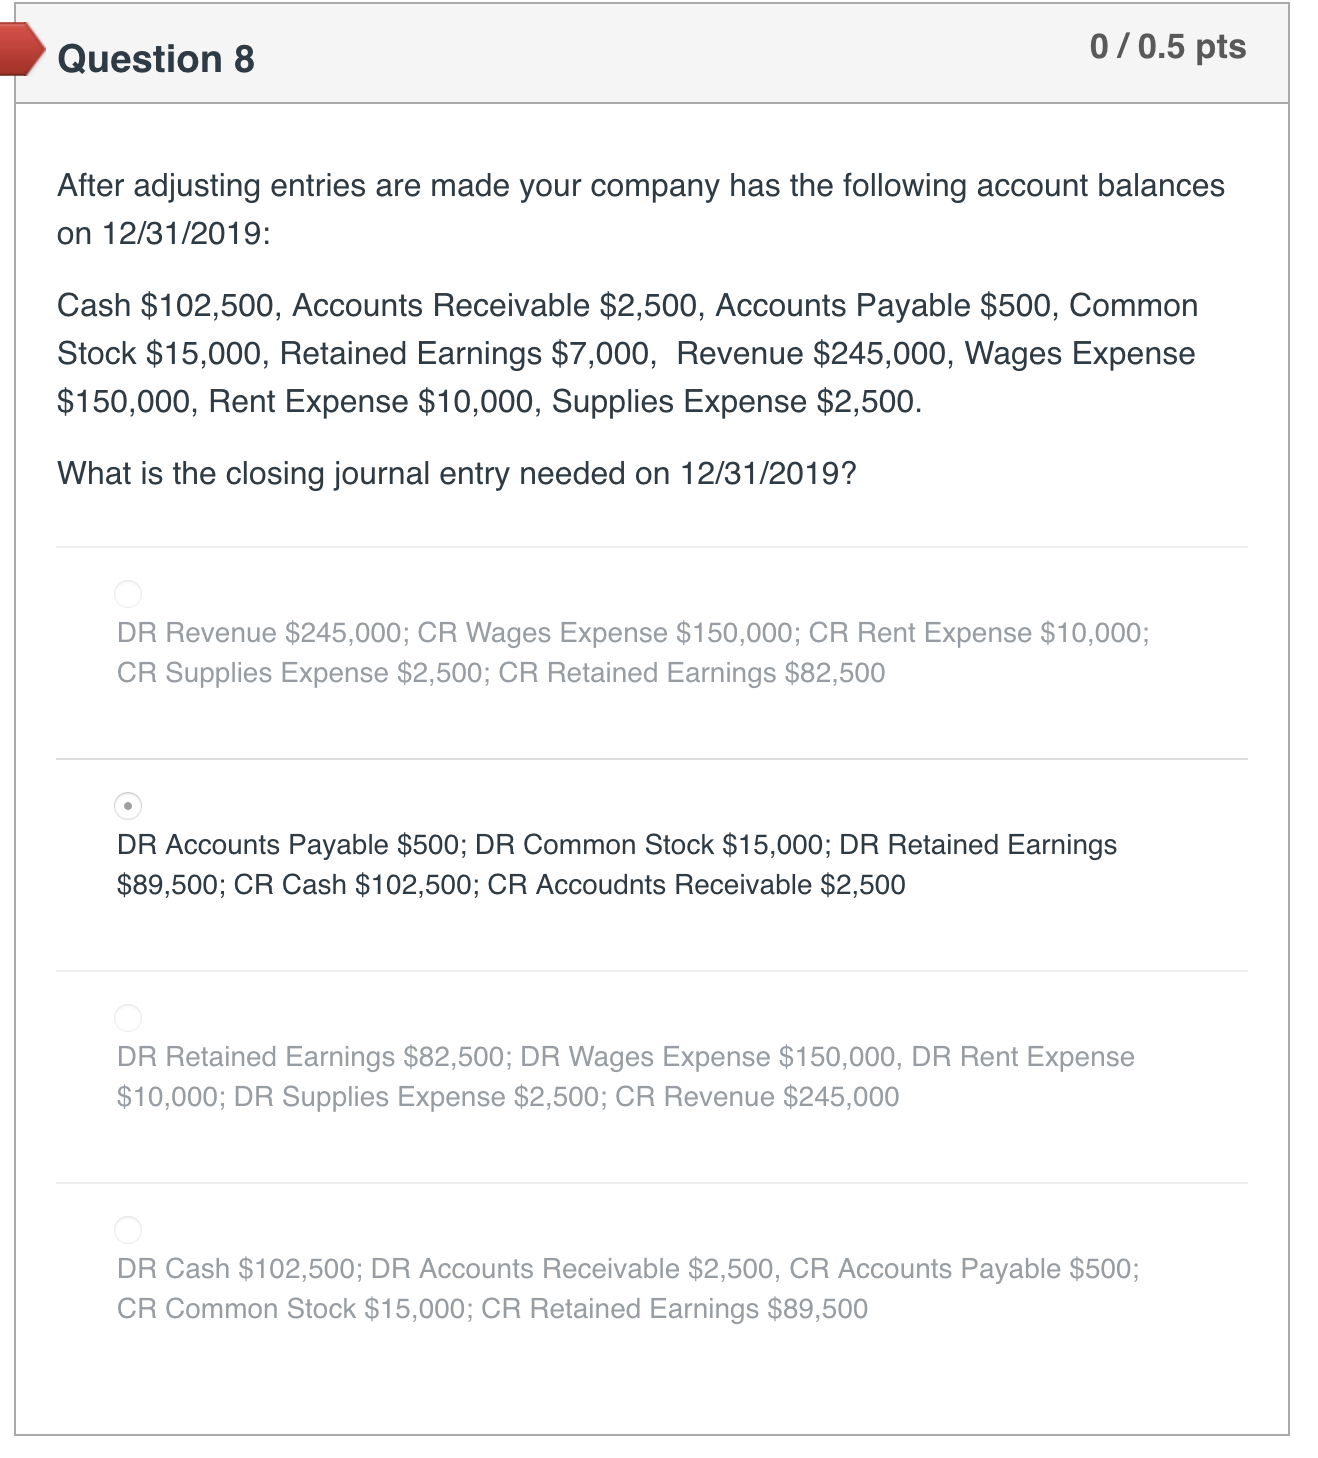Screen dimensions: 1318x1458
Task: Click the score display showing 0 / 0.5 pts
Action: coord(1166,46)
